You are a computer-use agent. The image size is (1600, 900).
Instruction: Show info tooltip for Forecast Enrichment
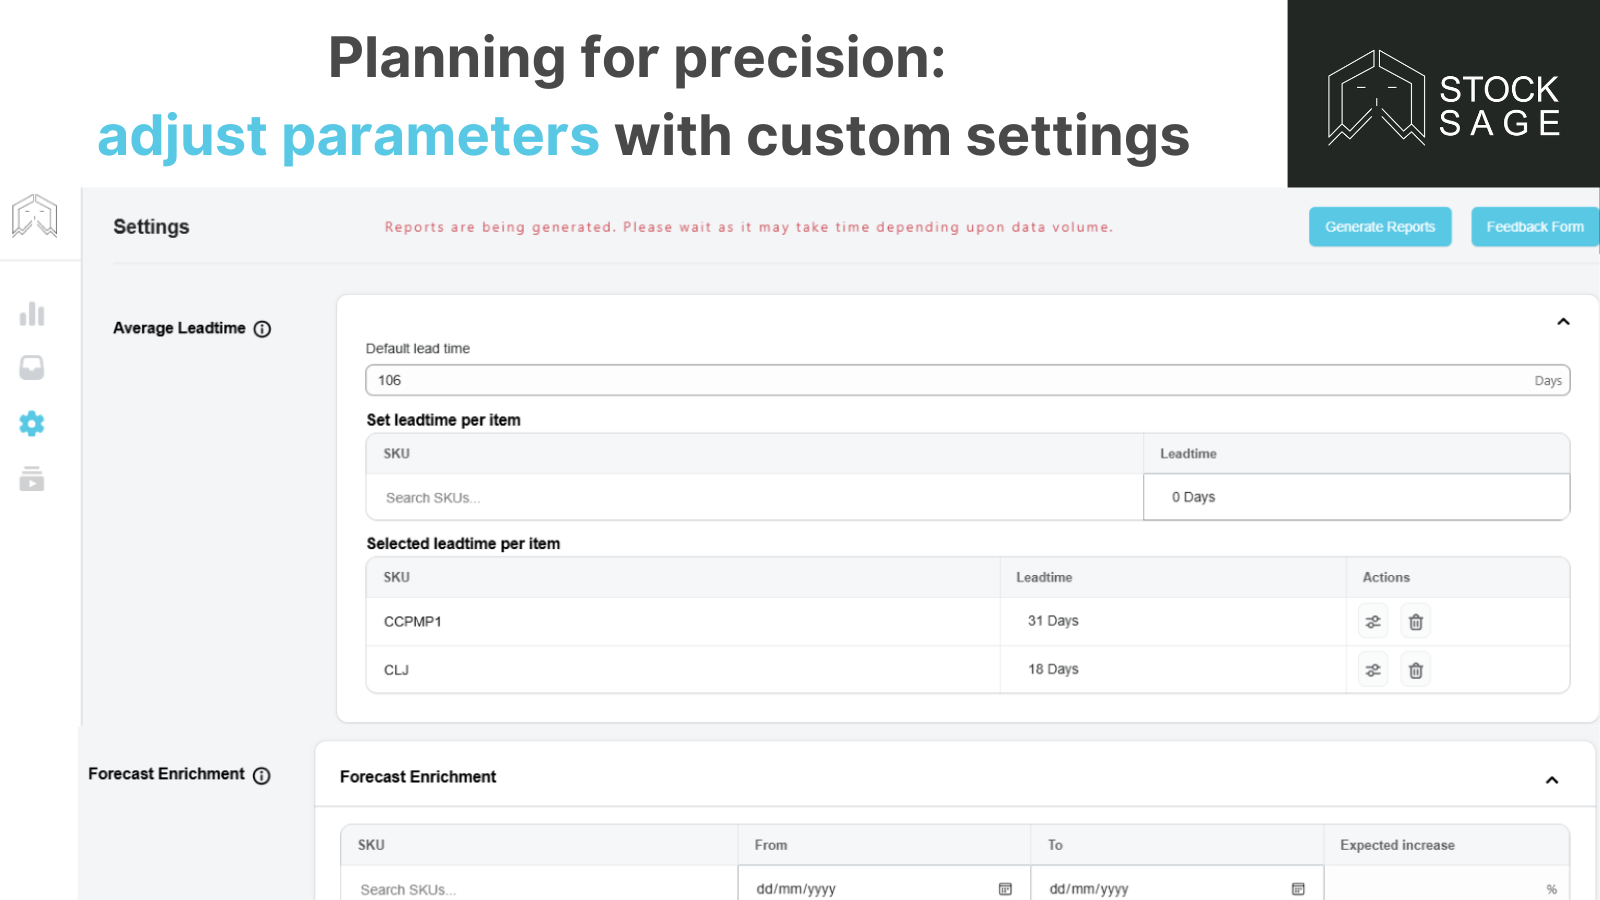pyautogui.click(x=262, y=775)
